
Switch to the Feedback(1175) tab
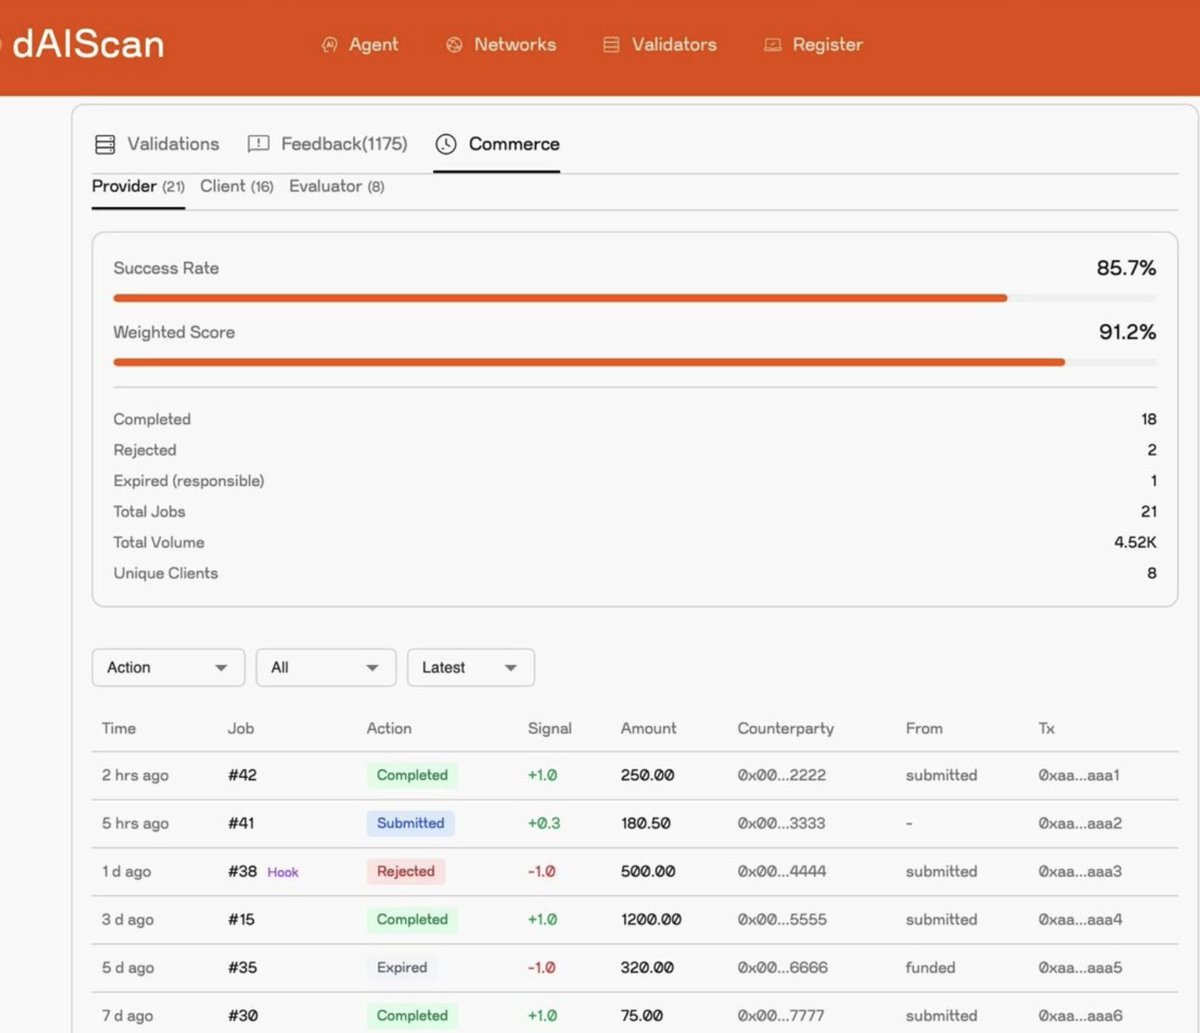click(x=327, y=144)
